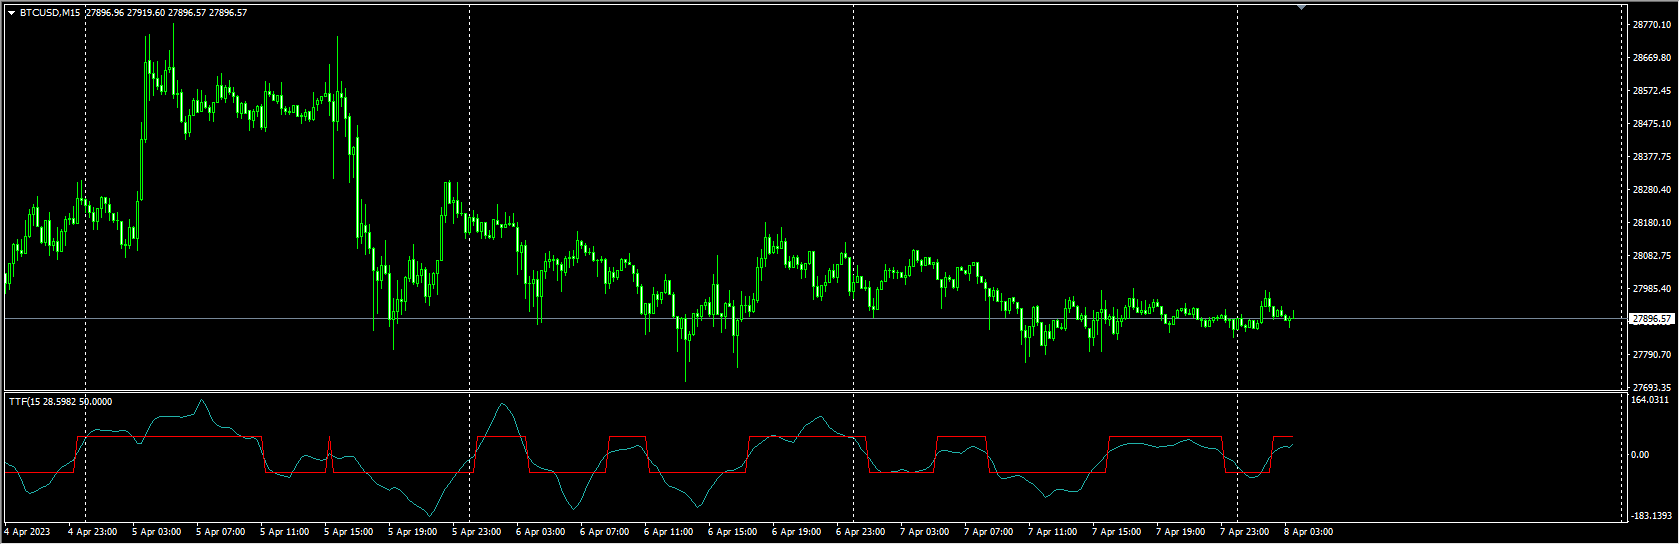Viewport: 1680px width, 545px height.
Task: Click the 27790.70 price scale value
Action: point(1652,355)
